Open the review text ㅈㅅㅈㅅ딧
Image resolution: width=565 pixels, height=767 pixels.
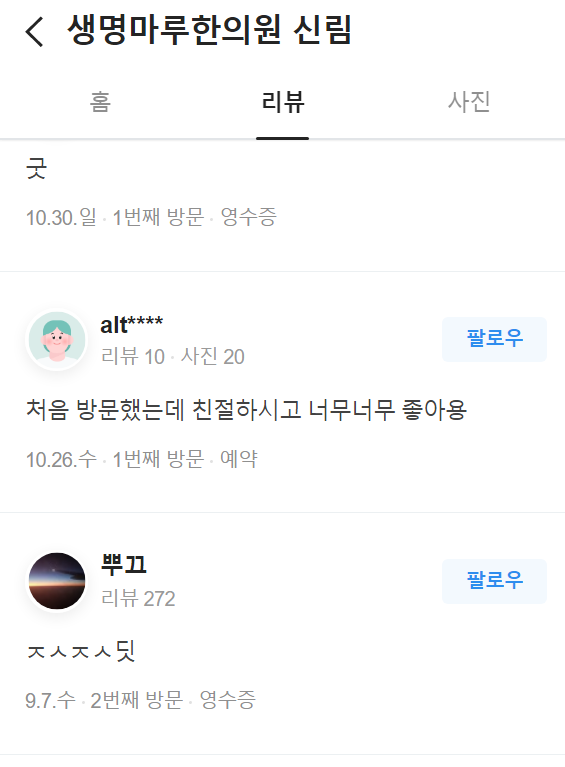pyautogui.click(x=81, y=651)
